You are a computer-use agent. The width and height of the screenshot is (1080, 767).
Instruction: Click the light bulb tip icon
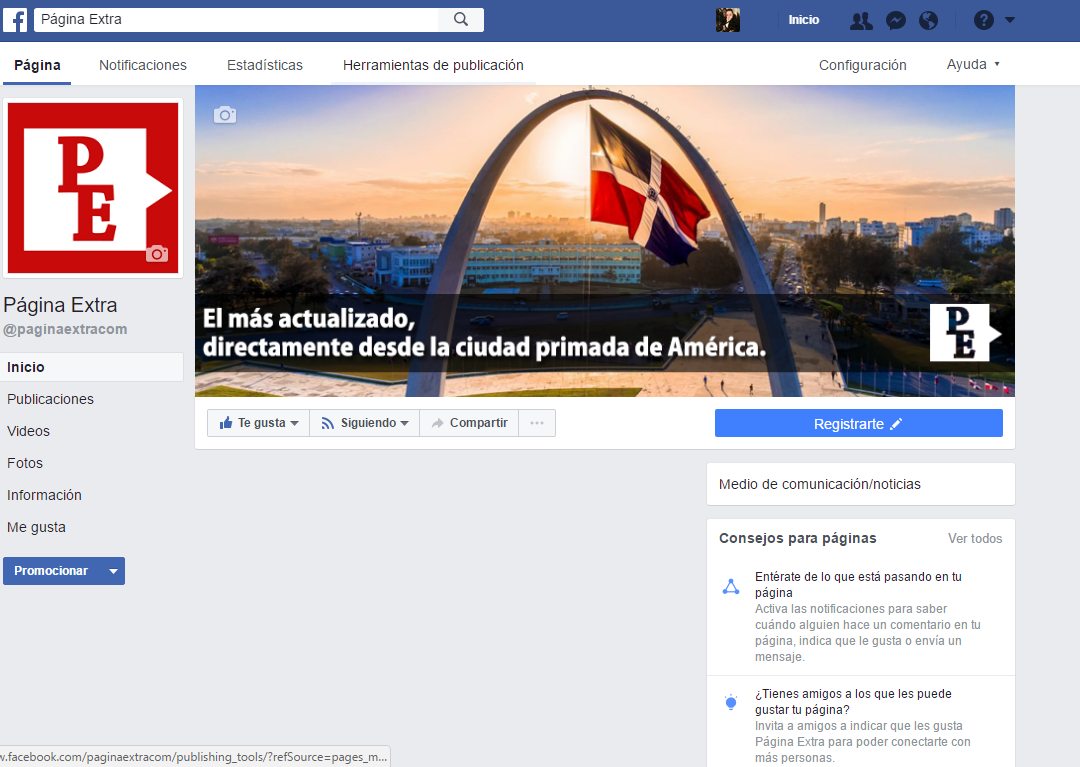point(731,702)
